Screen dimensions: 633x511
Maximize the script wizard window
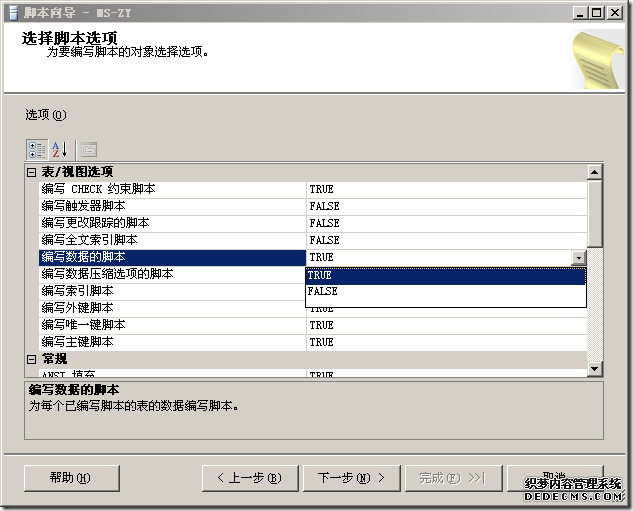600,12
